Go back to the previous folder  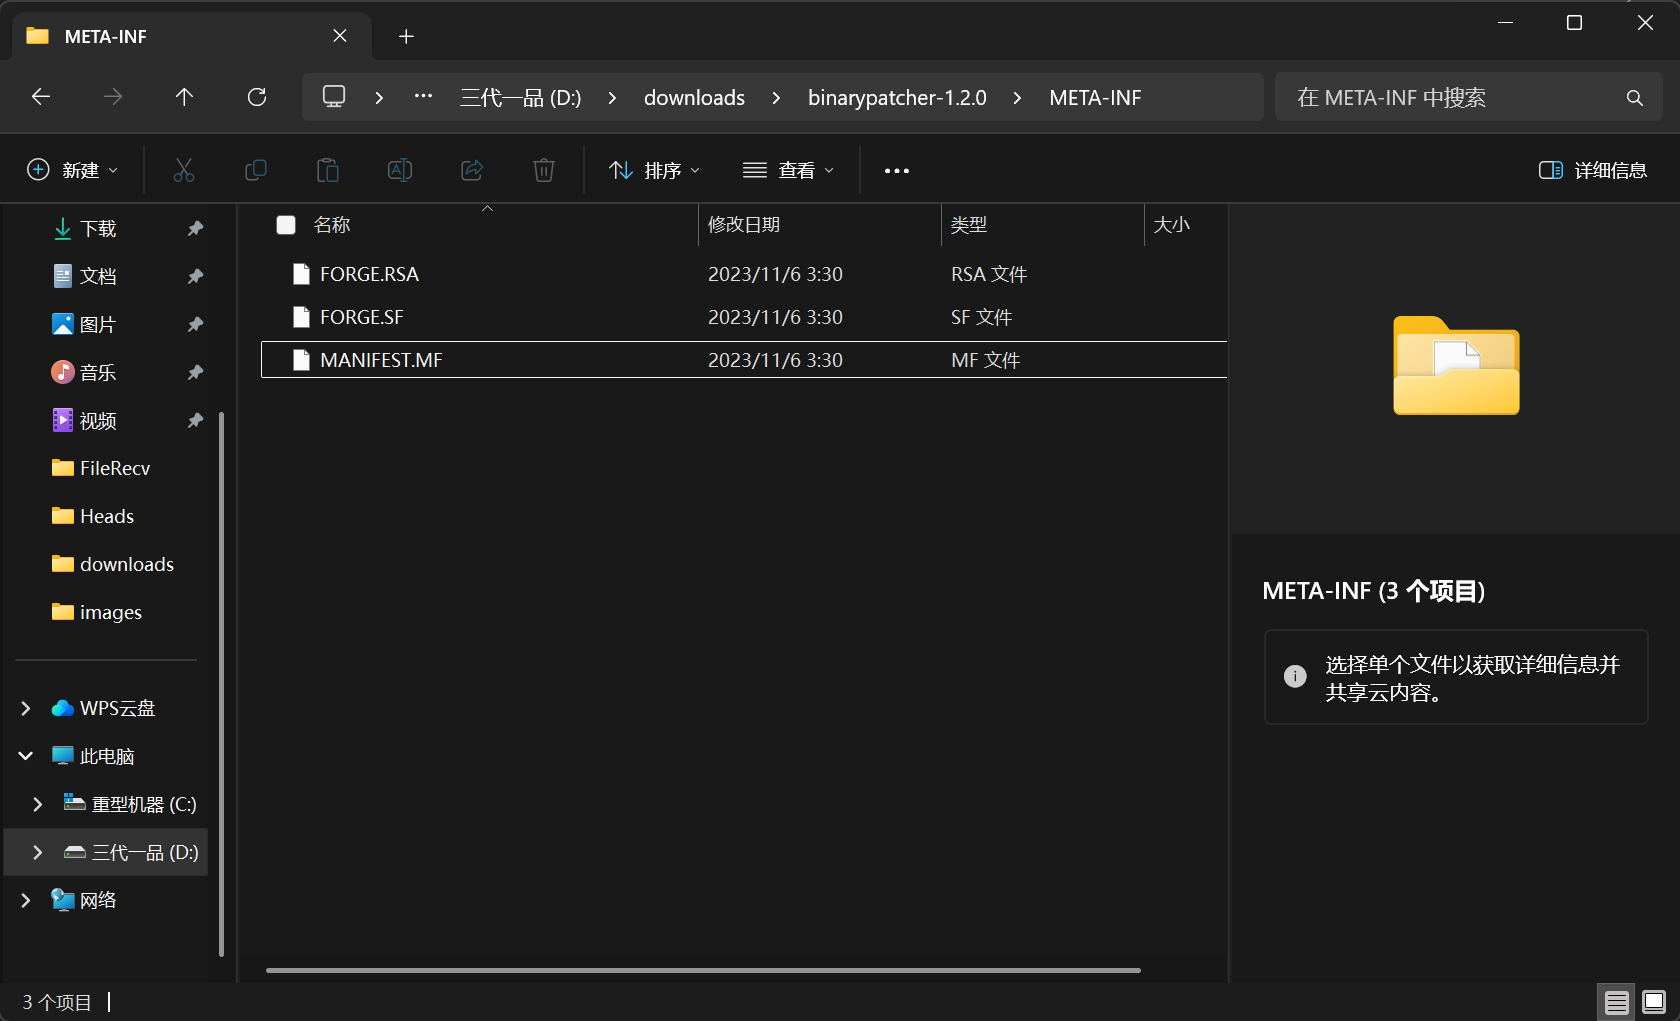pos(41,97)
